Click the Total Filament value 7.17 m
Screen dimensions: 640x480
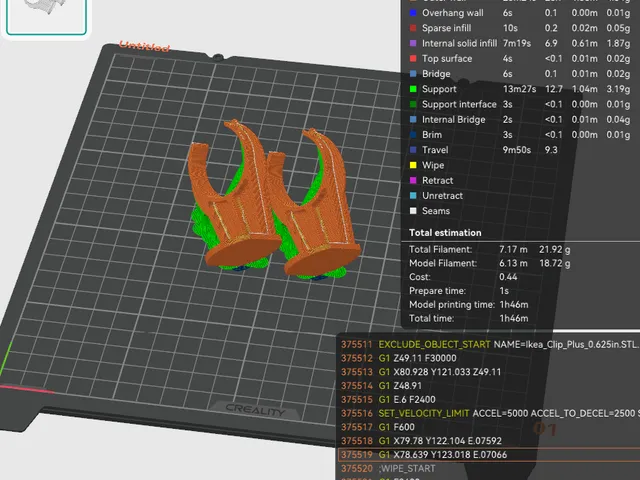513,249
